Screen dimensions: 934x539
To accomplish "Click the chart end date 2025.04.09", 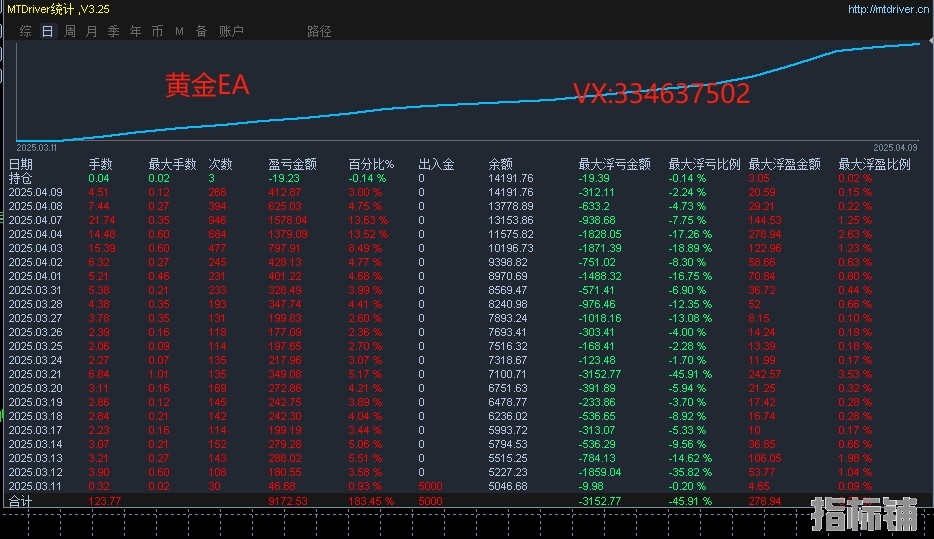I will coord(895,148).
